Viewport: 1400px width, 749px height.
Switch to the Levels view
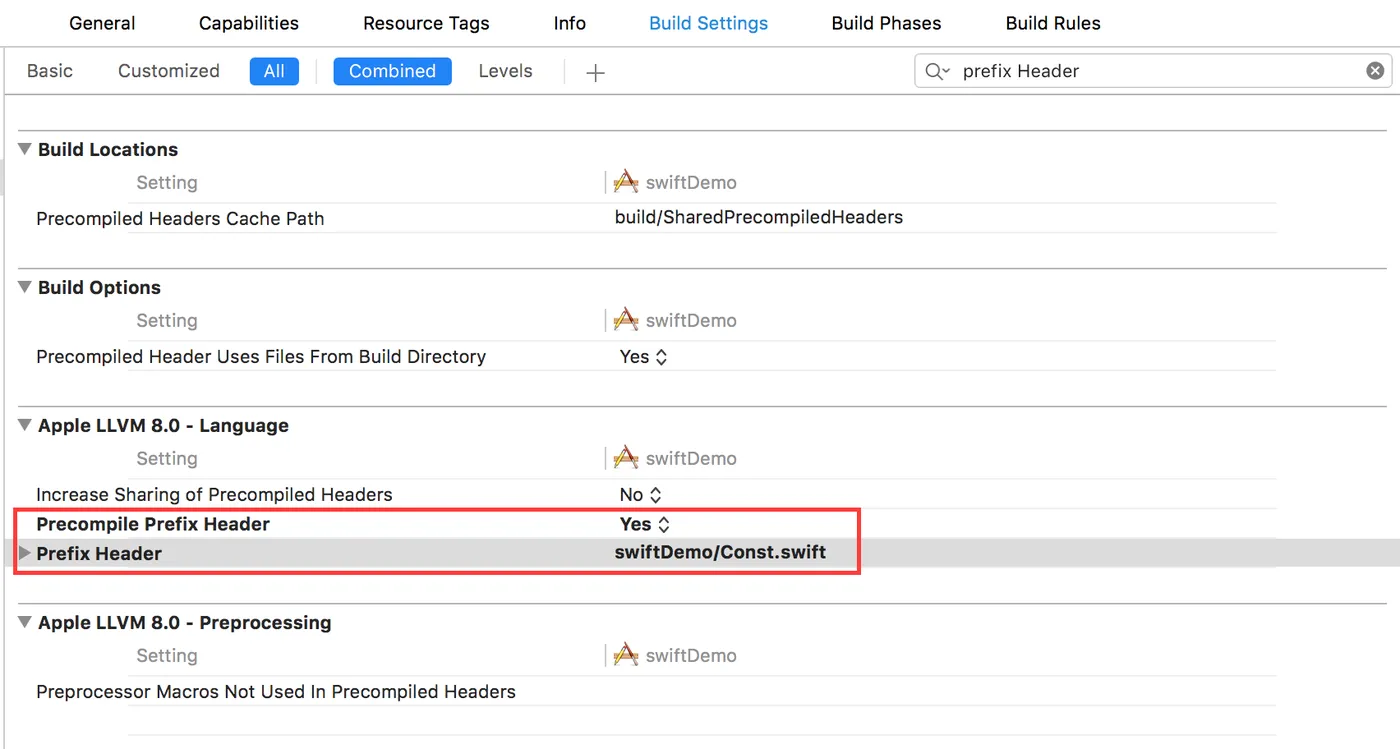[505, 71]
